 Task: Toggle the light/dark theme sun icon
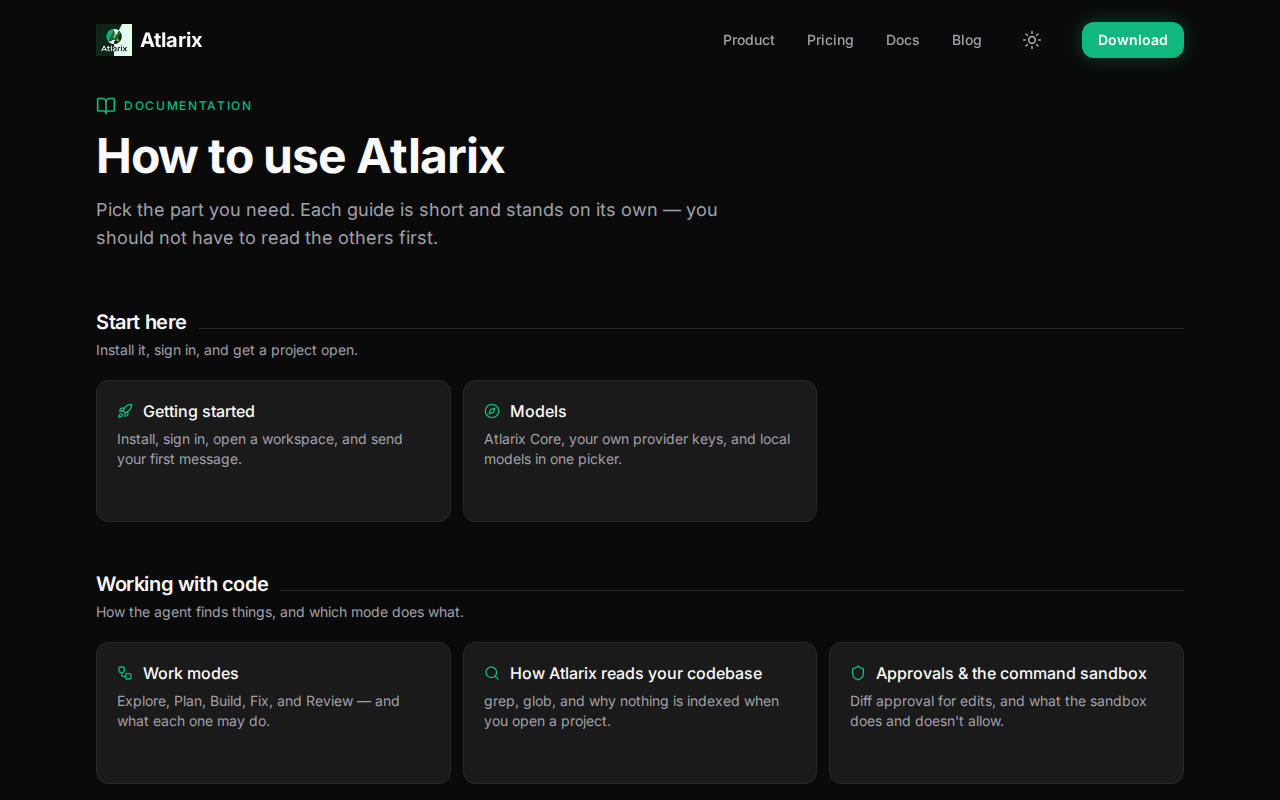(1032, 40)
